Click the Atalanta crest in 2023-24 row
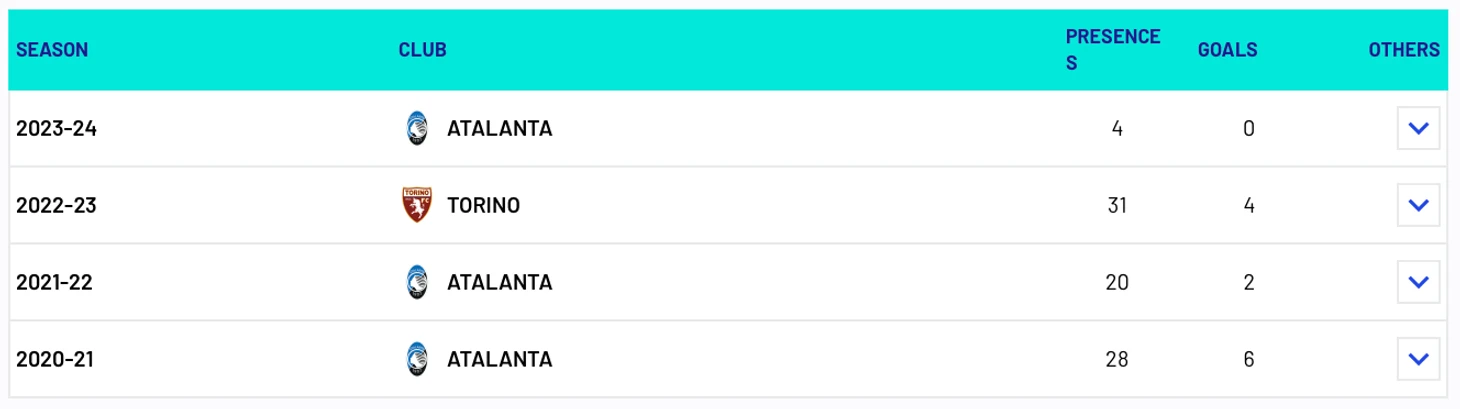Screen dimensions: 1460x409 (x=416, y=129)
